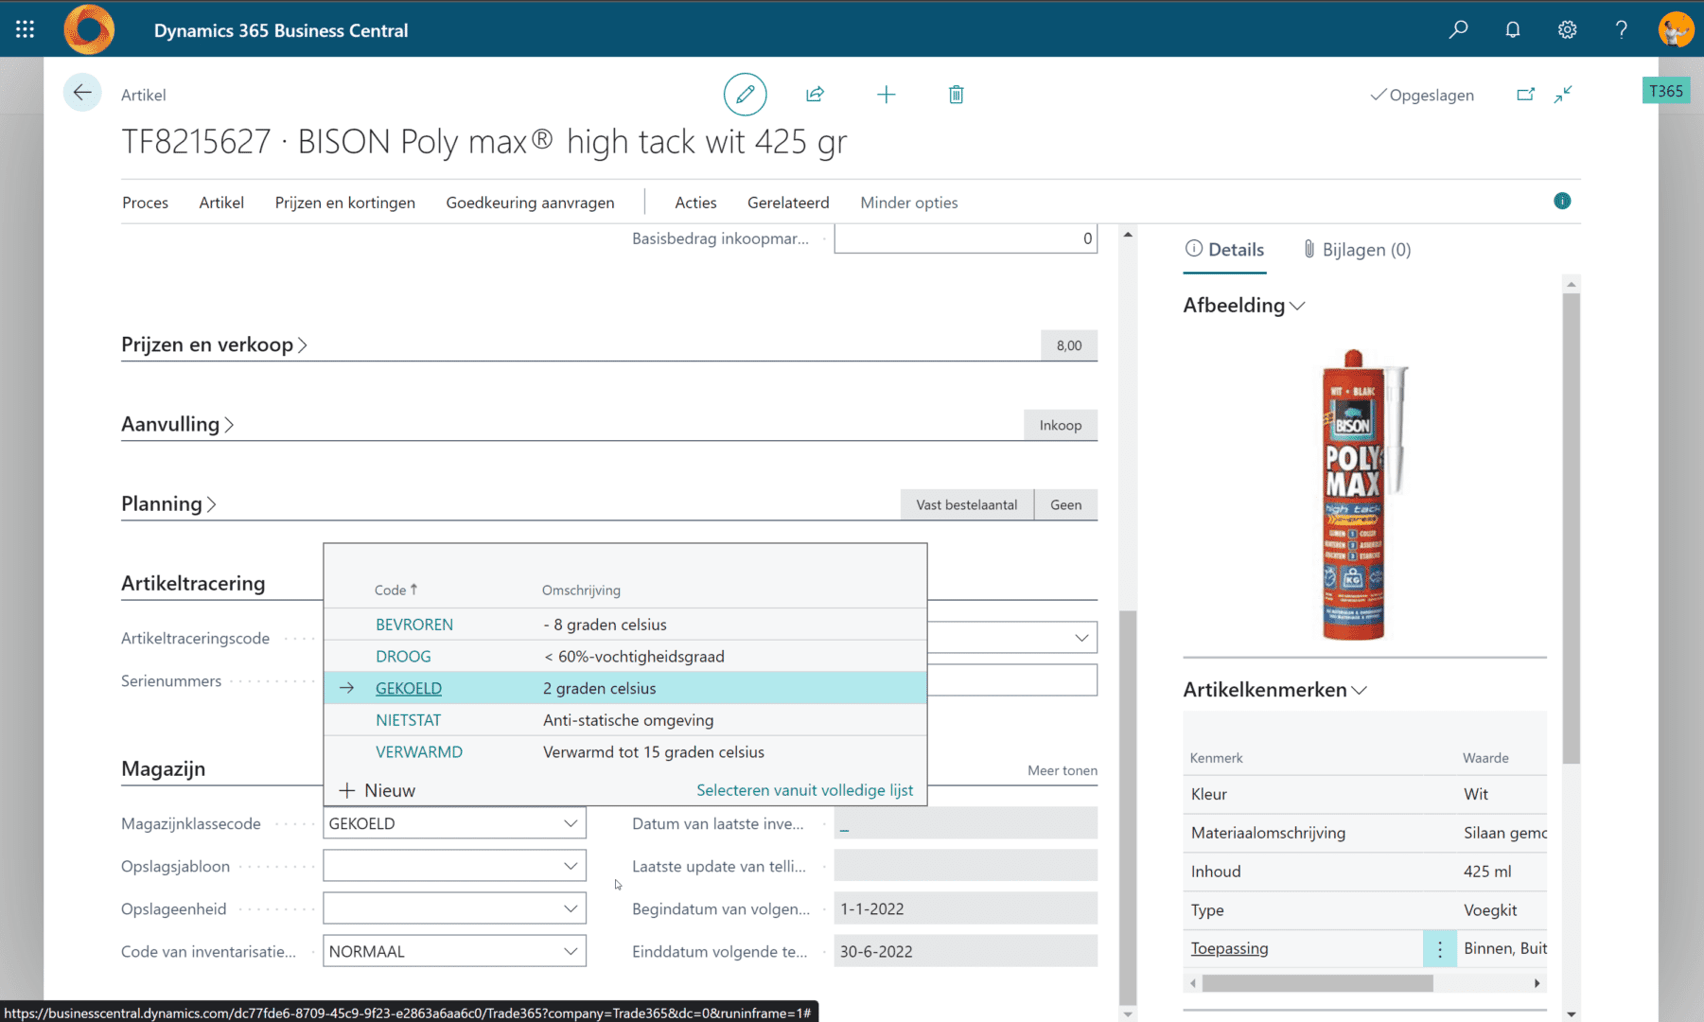The height and width of the screenshot is (1022, 1704).
Task: Click the Basisbedrag inkoopmarge input field
Action: pos(966,239)
